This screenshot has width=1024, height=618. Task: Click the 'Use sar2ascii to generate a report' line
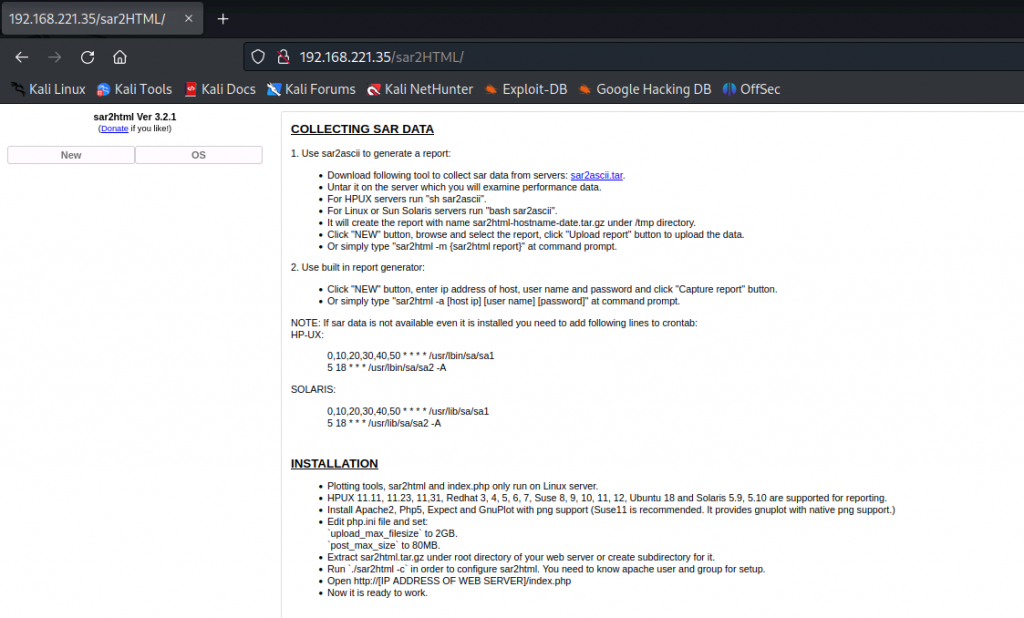pos(371,154)
